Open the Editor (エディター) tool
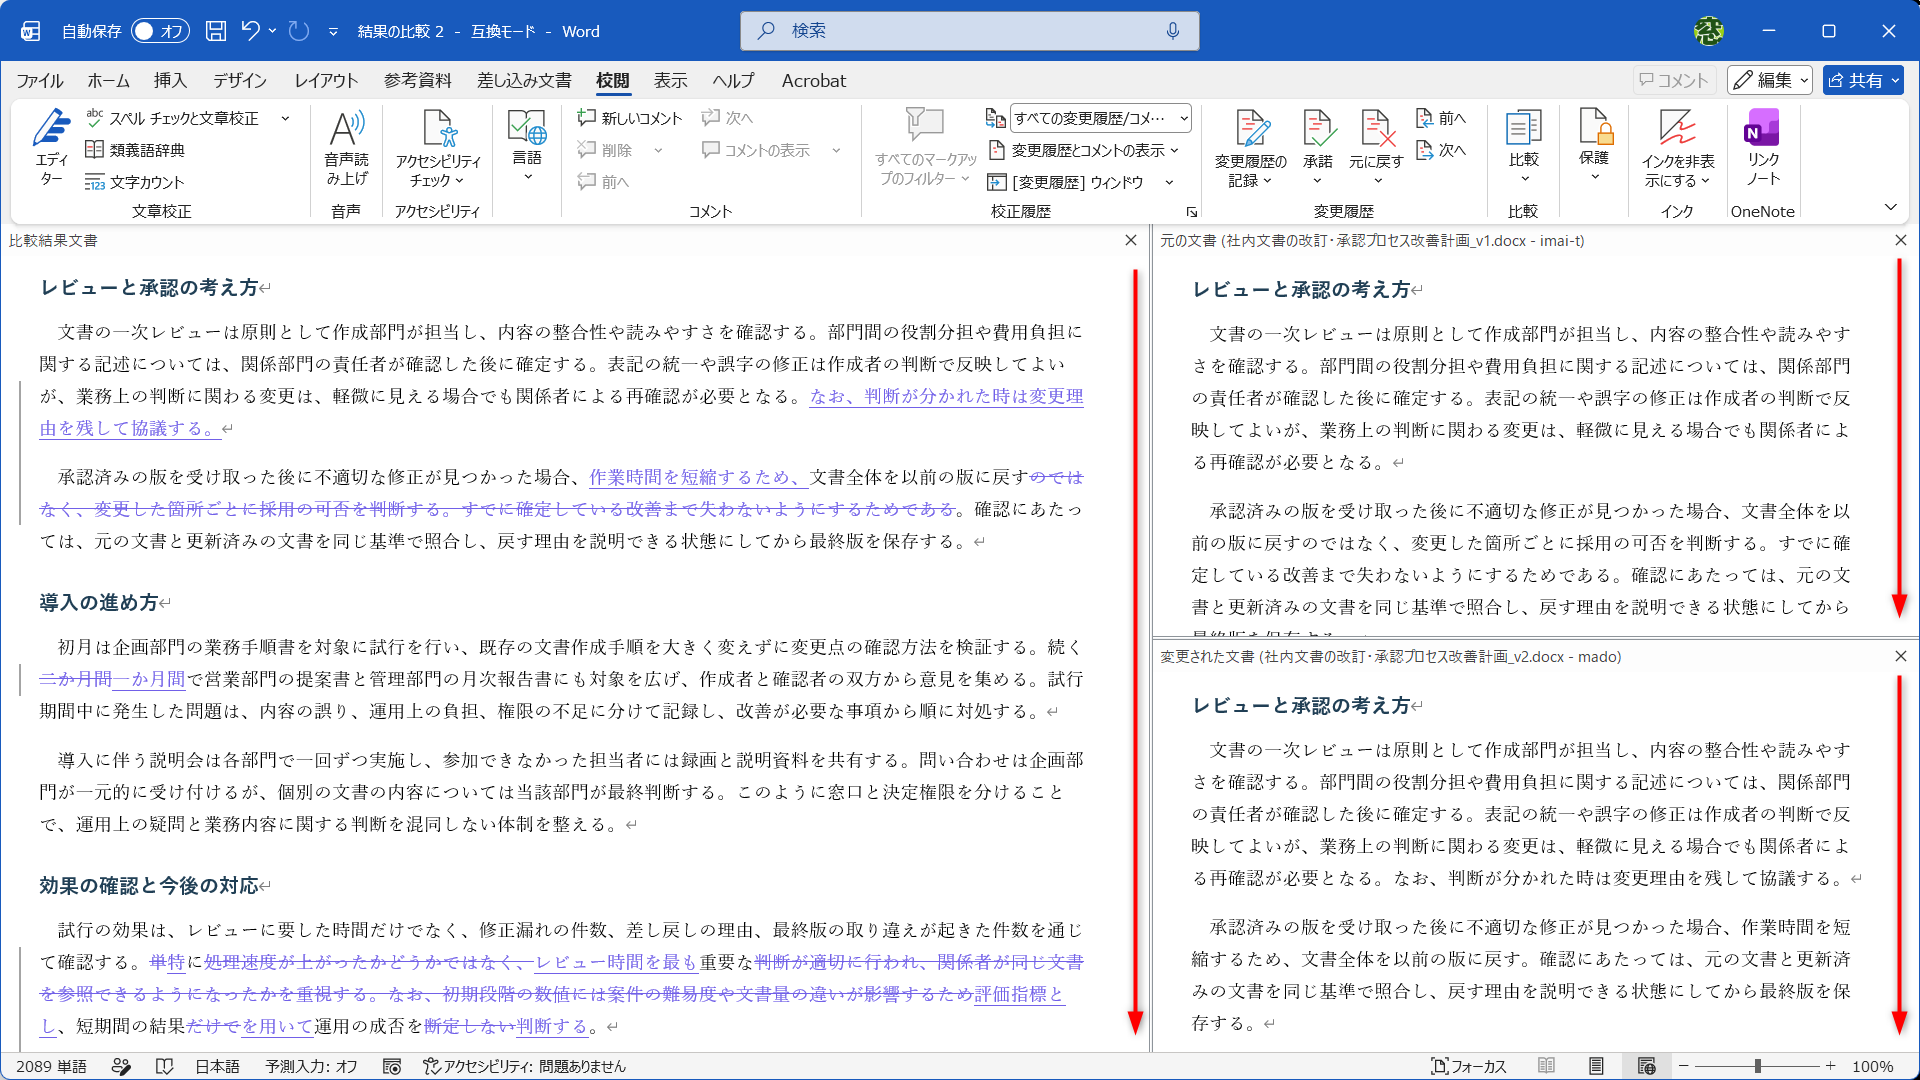1920x1080 pixels. [51, 147]
